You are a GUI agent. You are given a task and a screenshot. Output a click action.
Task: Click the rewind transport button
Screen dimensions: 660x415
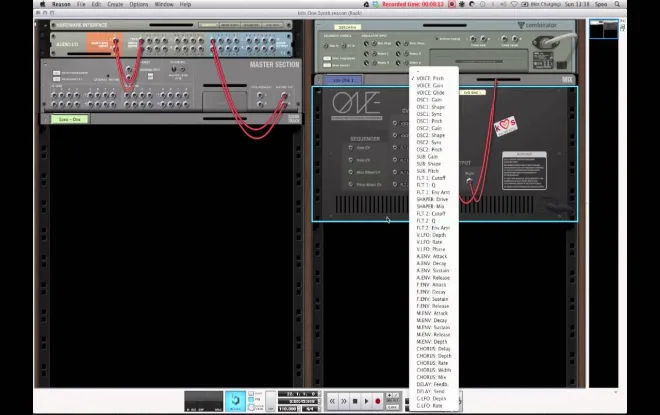332,401
